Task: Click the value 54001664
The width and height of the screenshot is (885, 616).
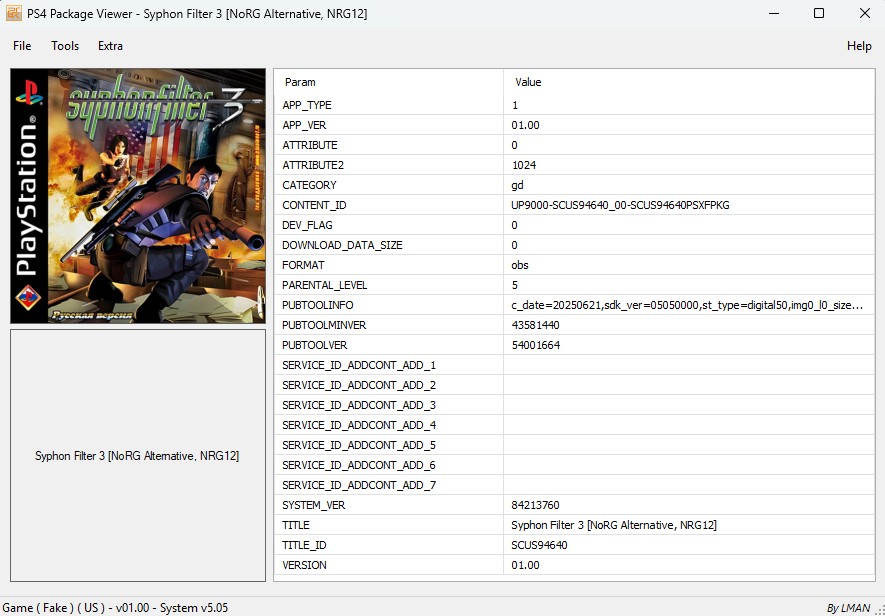Action: [x=536, y=345]
